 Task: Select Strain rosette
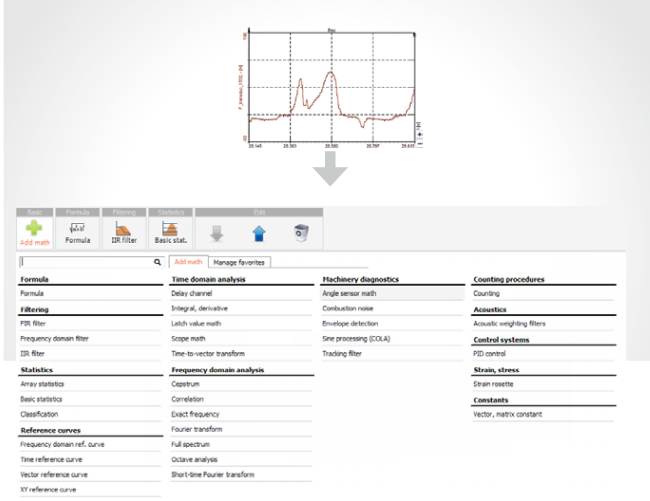click(543, 384)
